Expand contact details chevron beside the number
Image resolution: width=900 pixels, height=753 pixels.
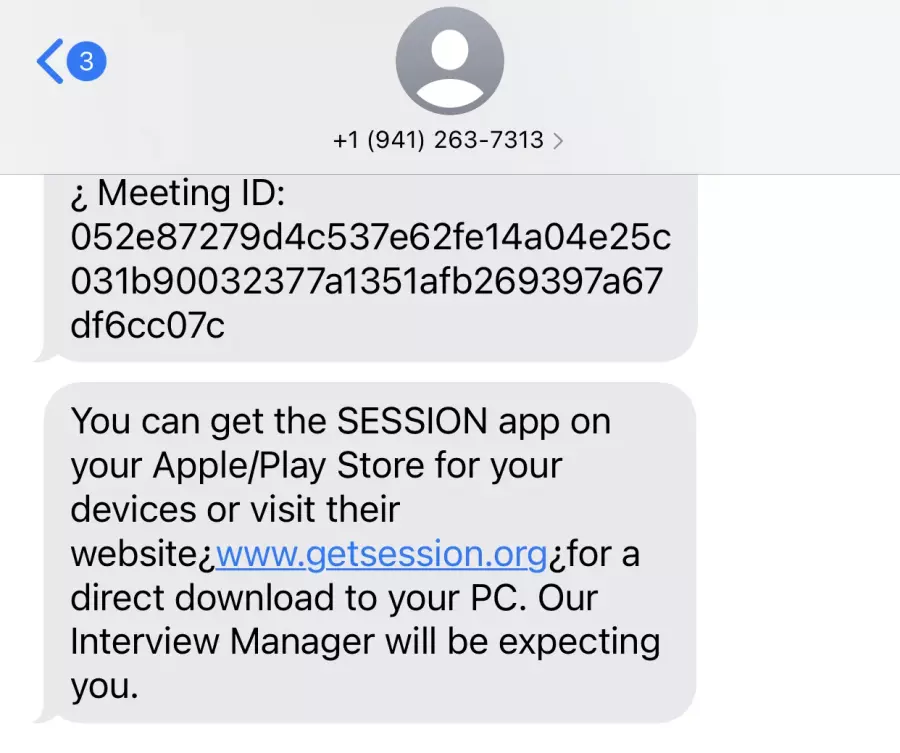pos(558,141)
